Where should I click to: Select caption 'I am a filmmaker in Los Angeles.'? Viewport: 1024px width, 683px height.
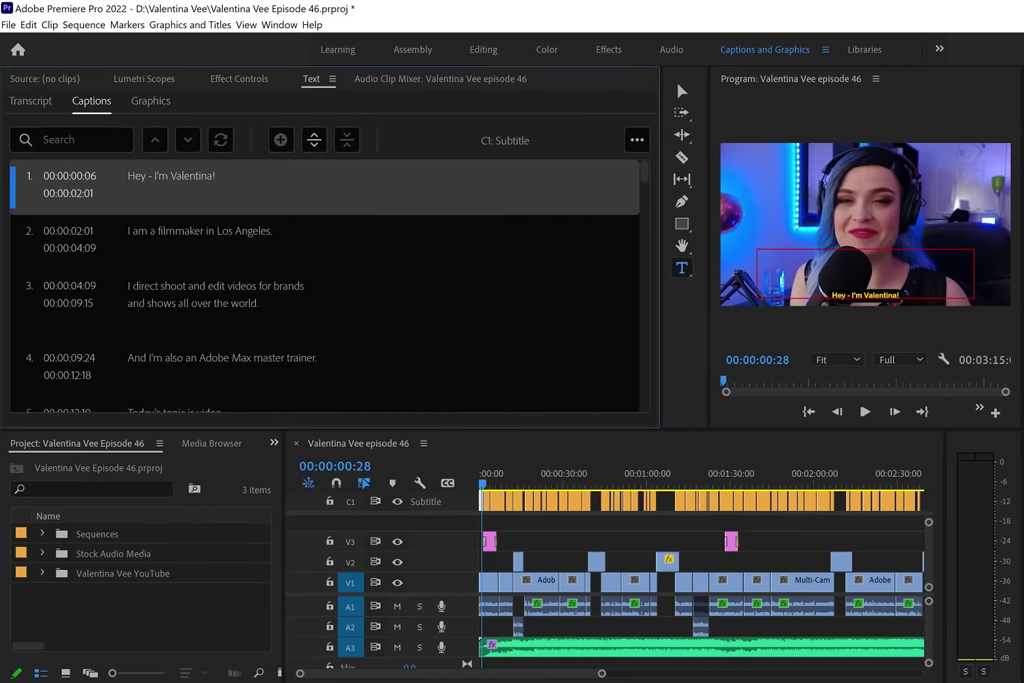200,231
